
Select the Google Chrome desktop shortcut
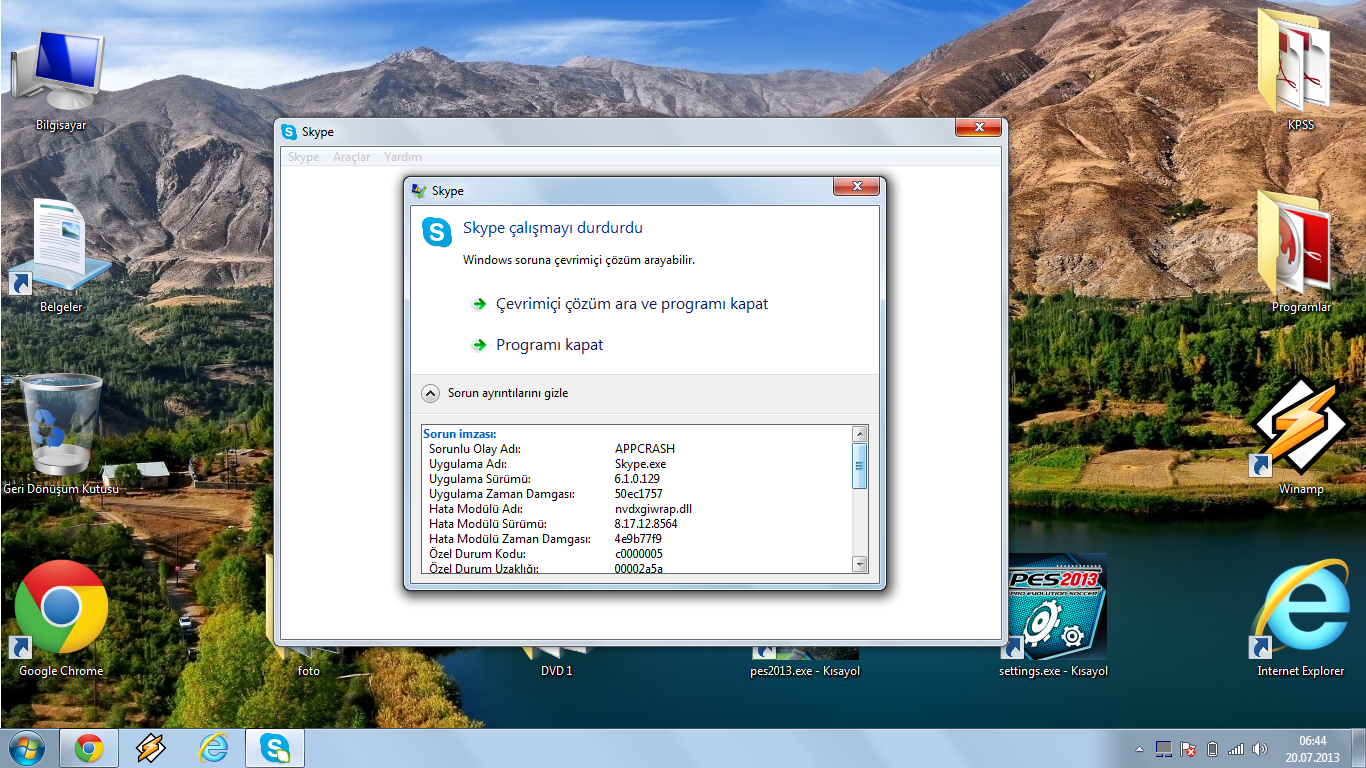click(61, 618)
